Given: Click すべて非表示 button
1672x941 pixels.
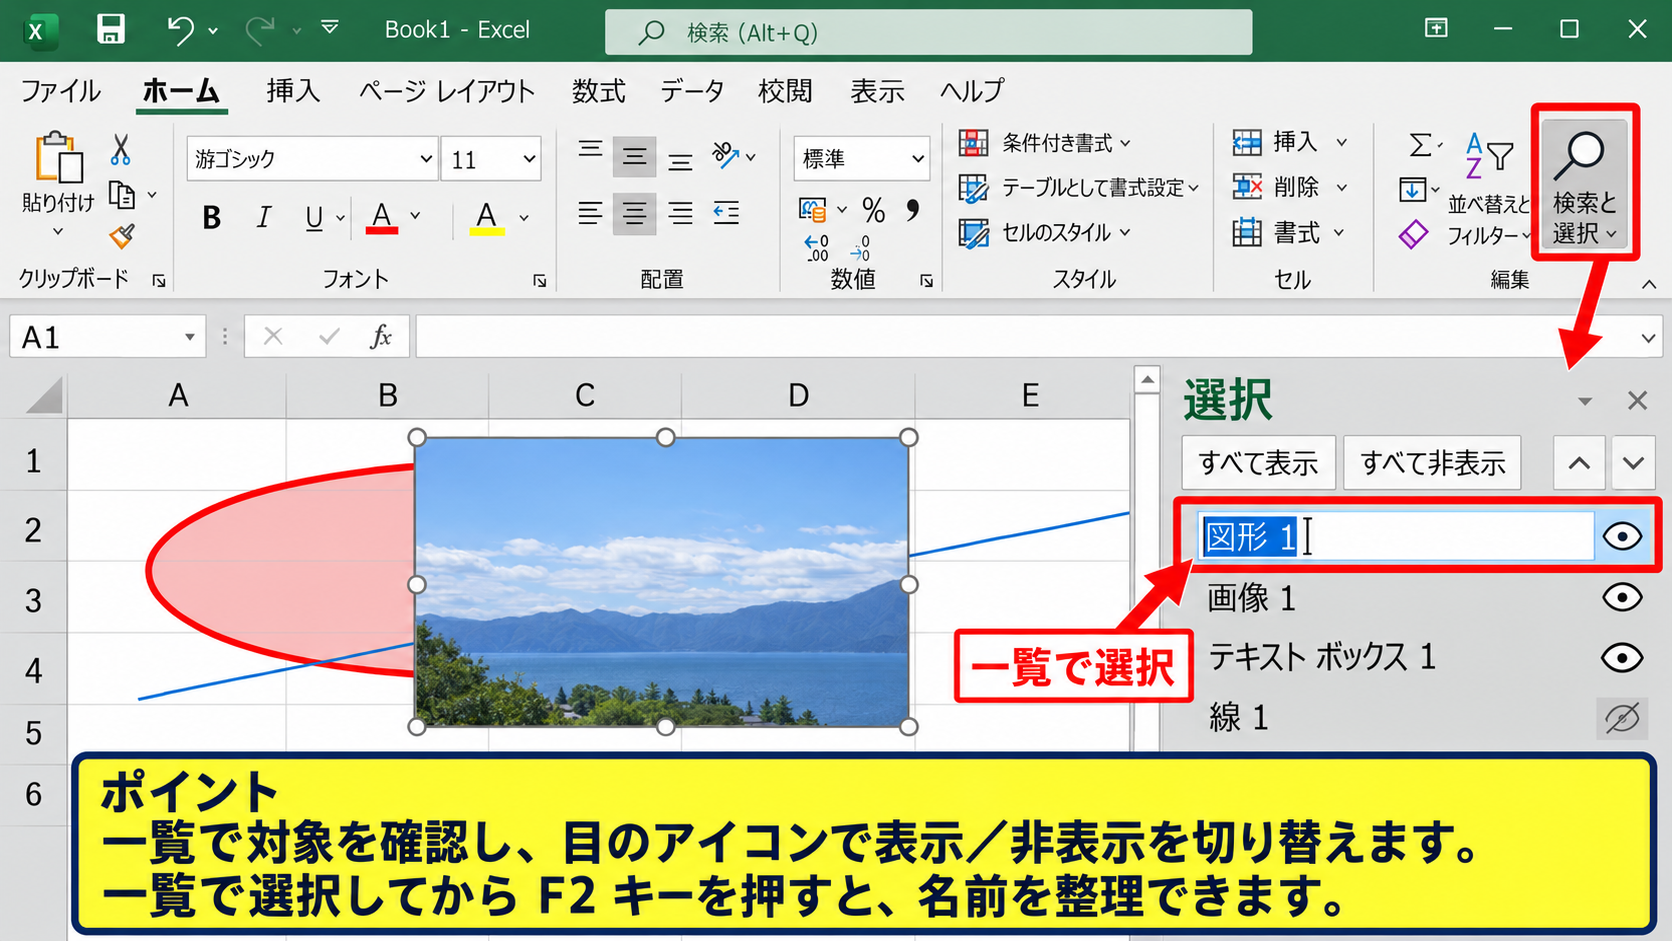Looking at the screenshot, I should click(x=1432, y=463).
